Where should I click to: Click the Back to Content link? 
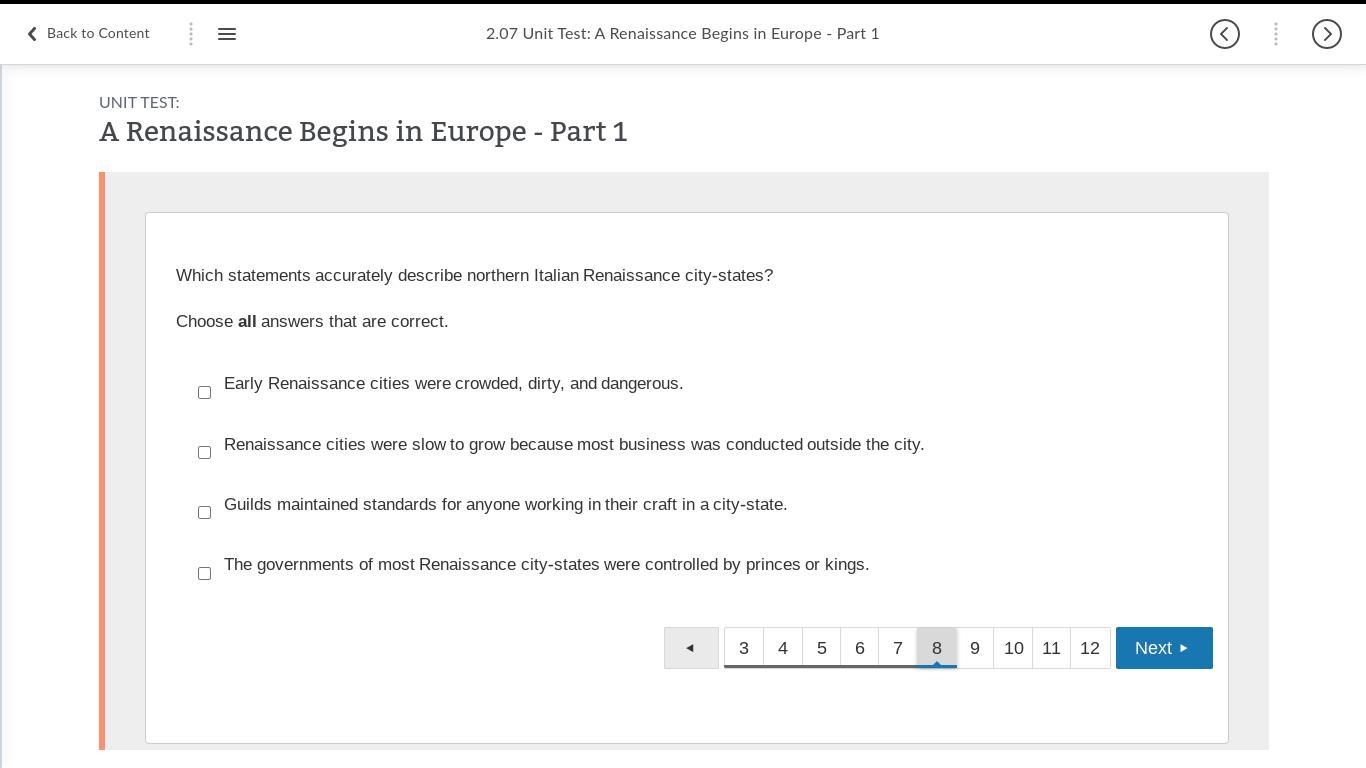(x=88, y=34)
